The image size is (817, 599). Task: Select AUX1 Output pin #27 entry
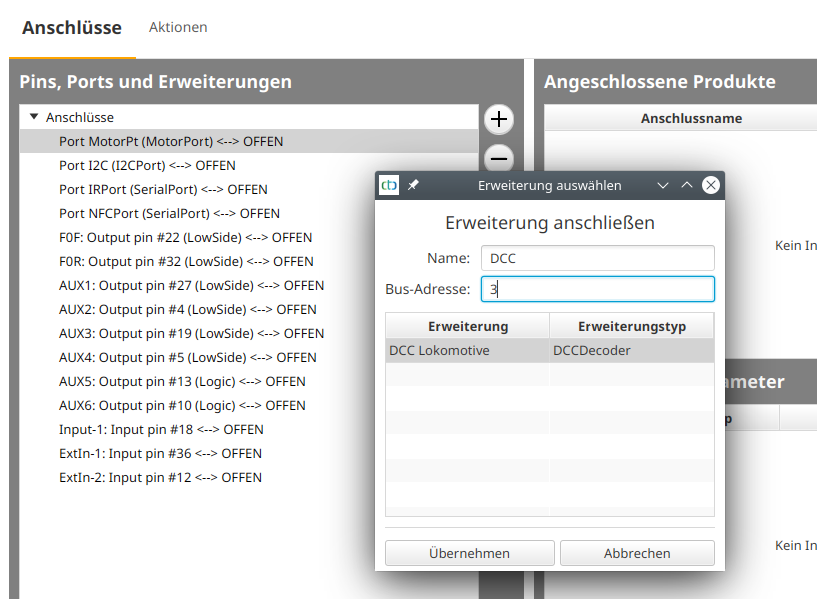click(x=191, y=285)
